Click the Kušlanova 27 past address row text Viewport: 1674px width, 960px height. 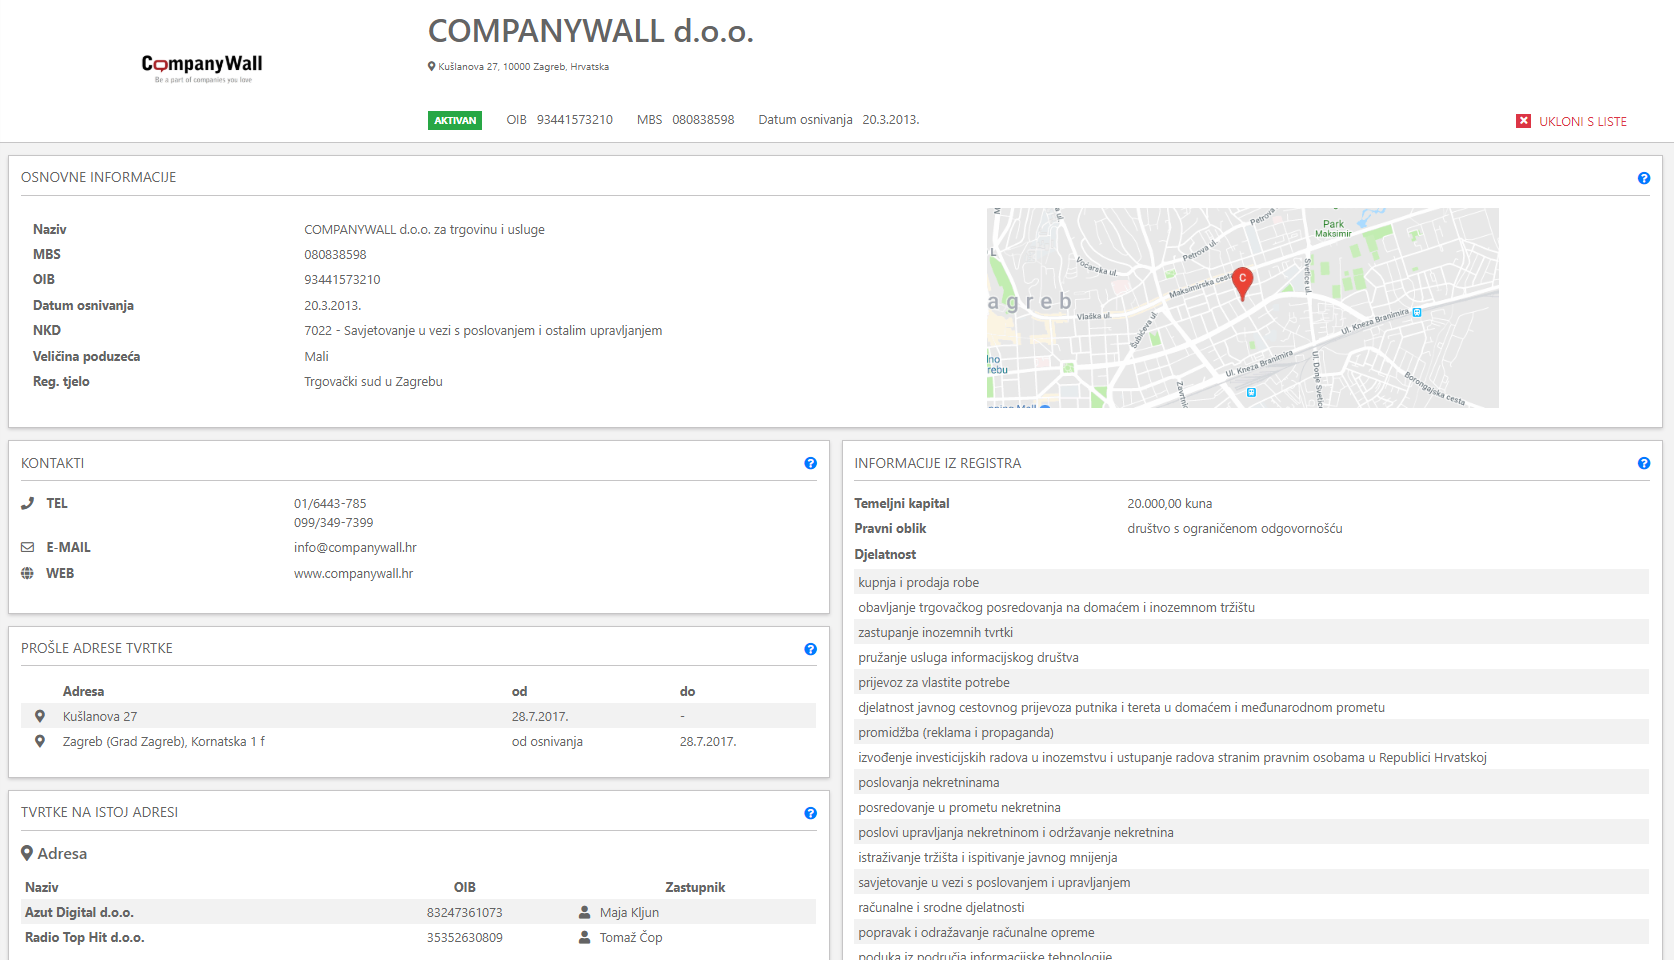(100, 716)
